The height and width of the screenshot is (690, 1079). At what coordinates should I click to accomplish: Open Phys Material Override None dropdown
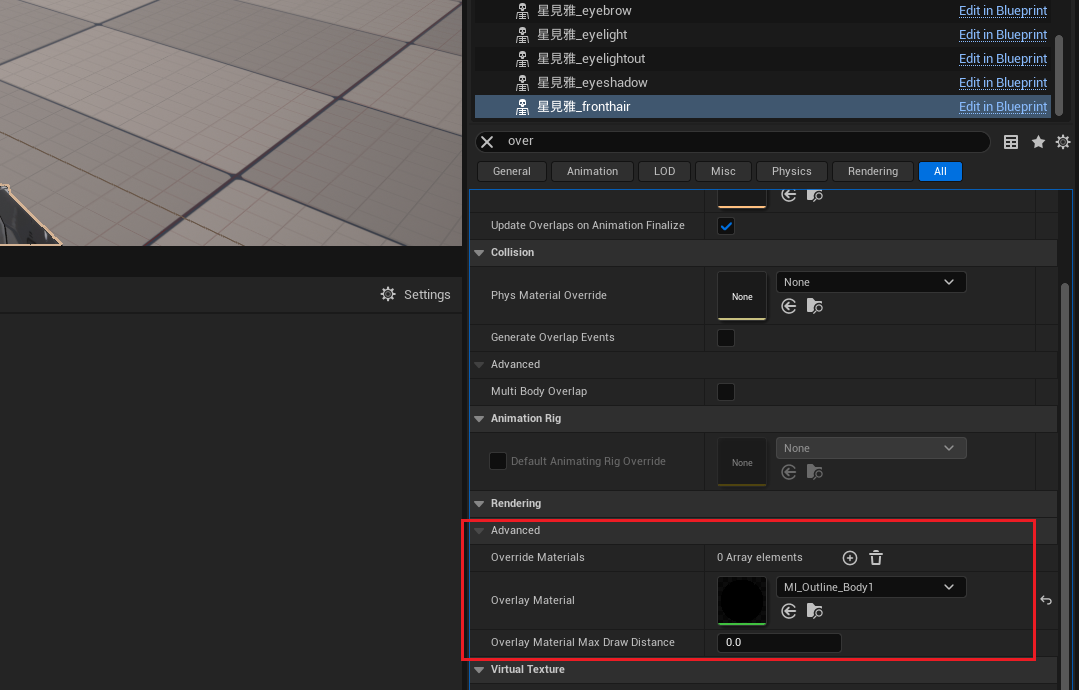tap(870, 282)
